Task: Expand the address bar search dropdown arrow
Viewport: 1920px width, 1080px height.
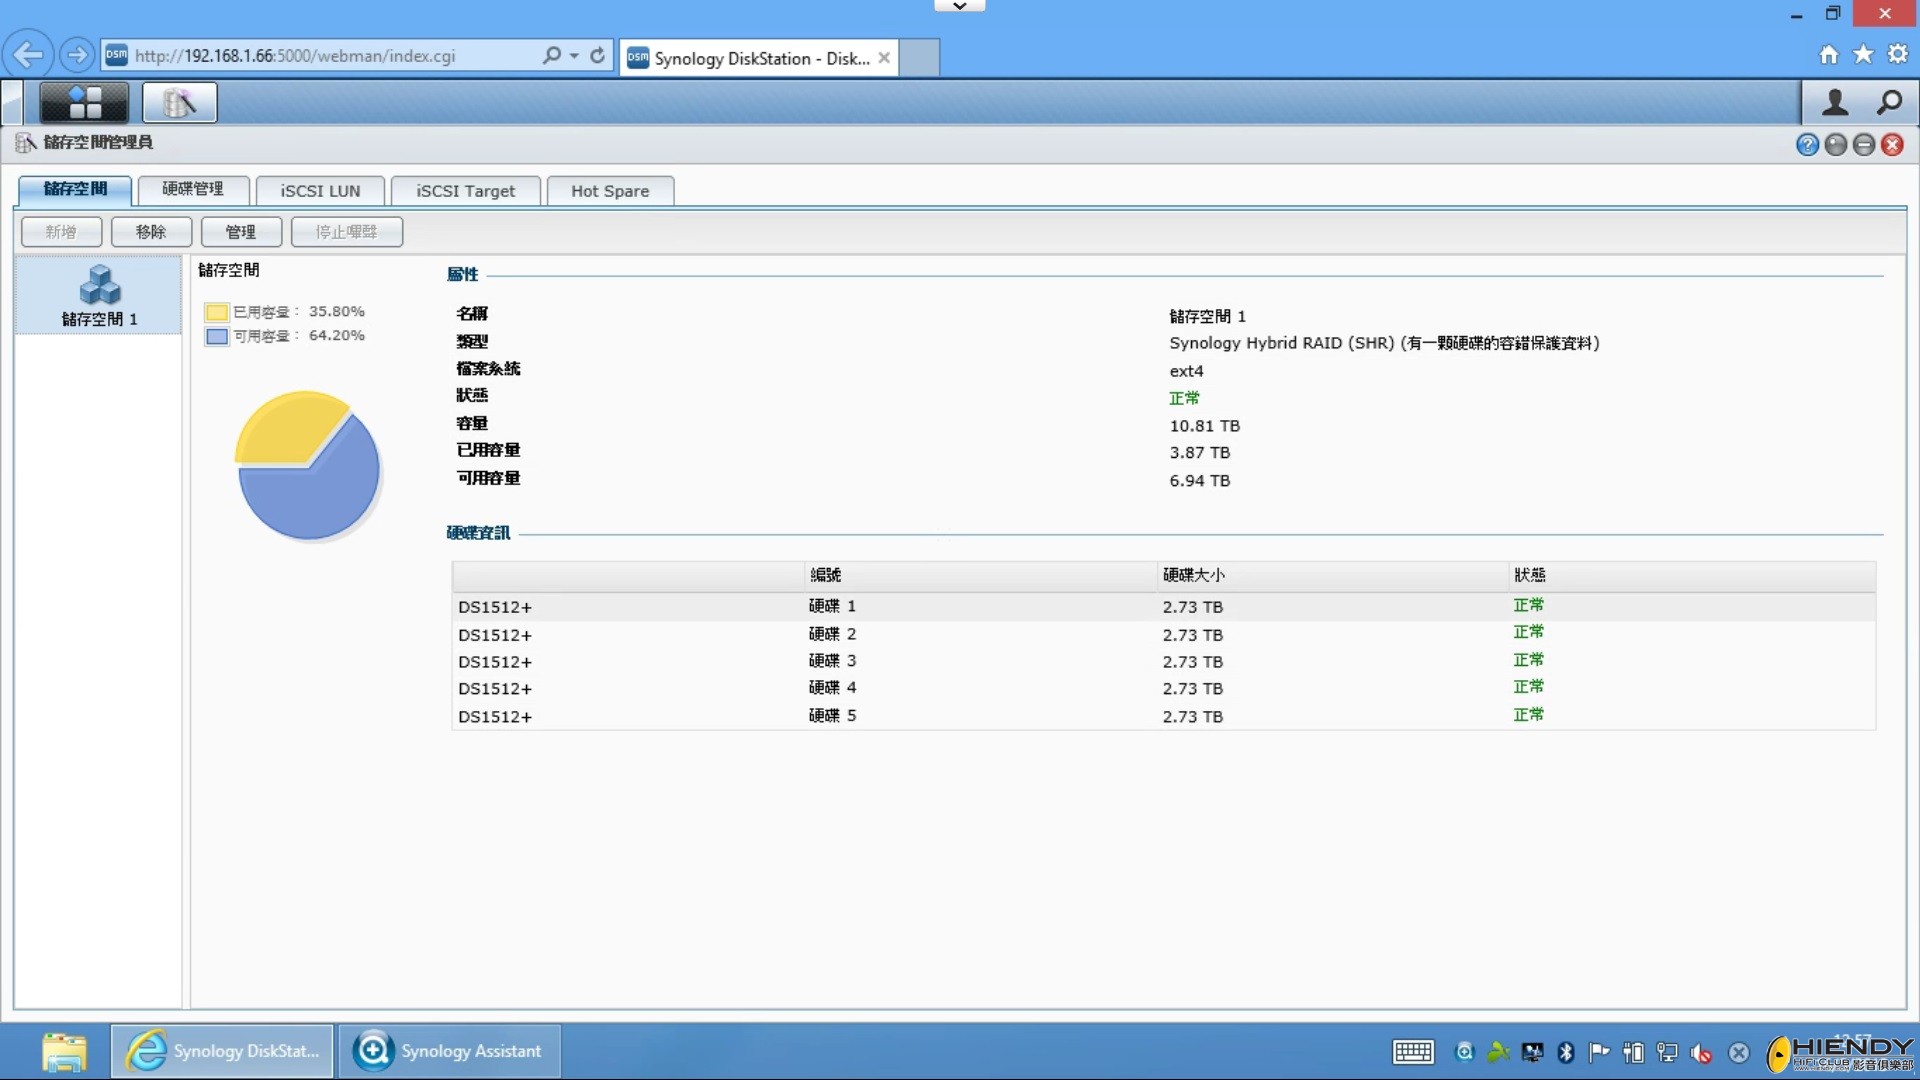Action: tap(574, 55)
